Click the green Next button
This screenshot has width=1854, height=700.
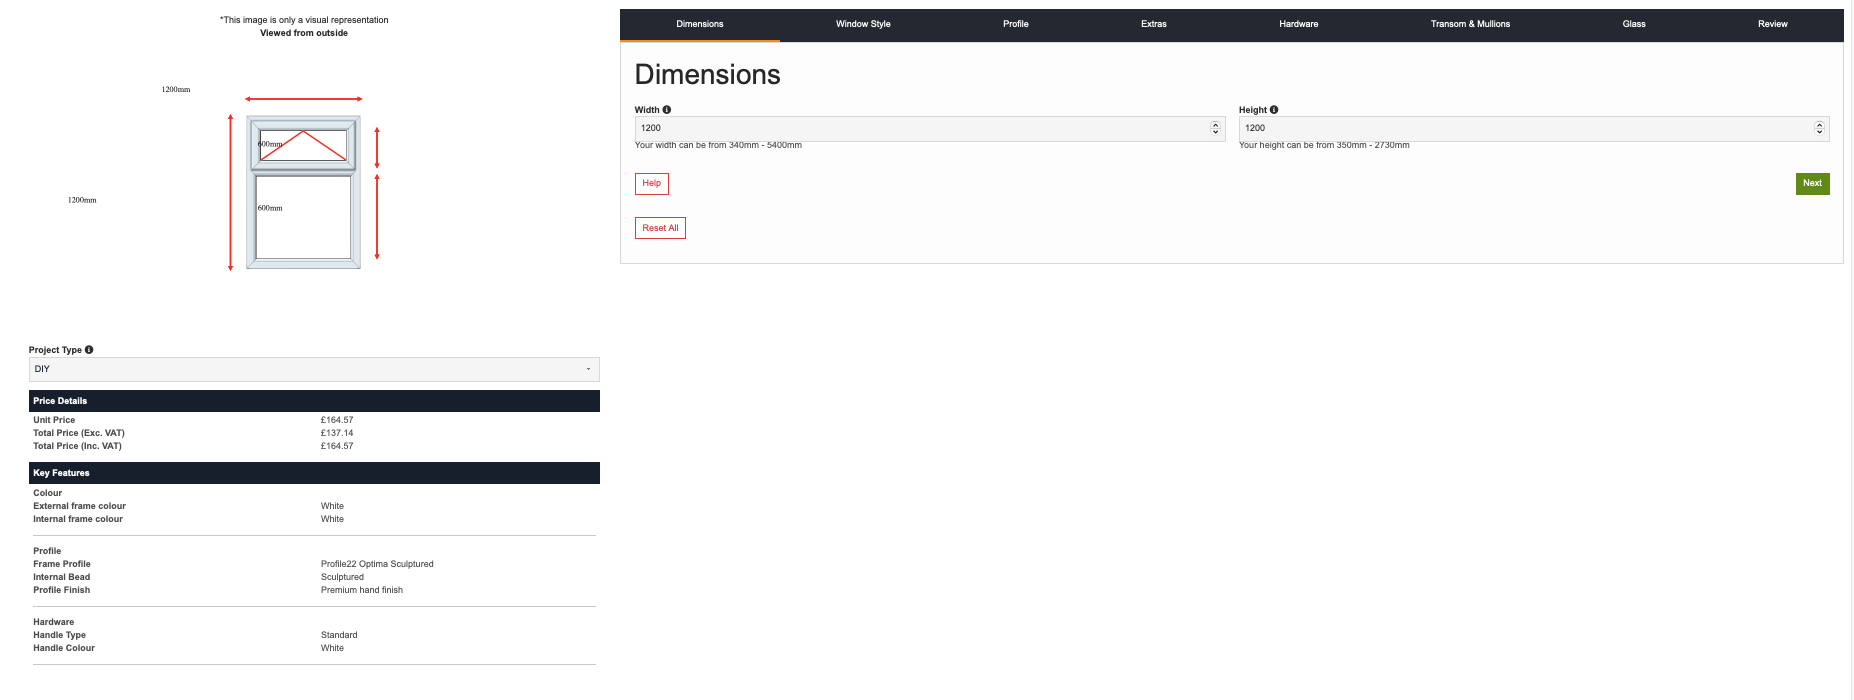[1812, 183]
